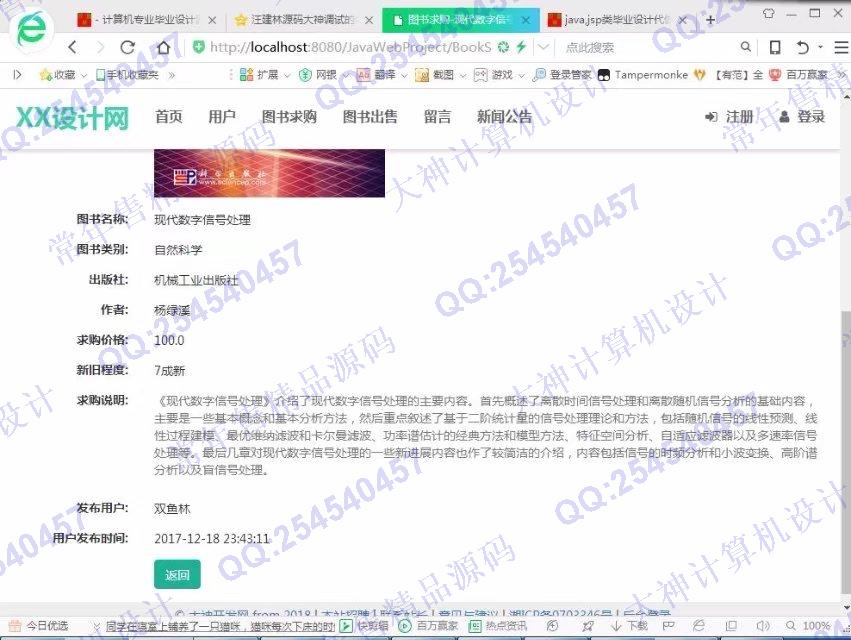
Task: Click the URL address field
Action: coord(350,48)
